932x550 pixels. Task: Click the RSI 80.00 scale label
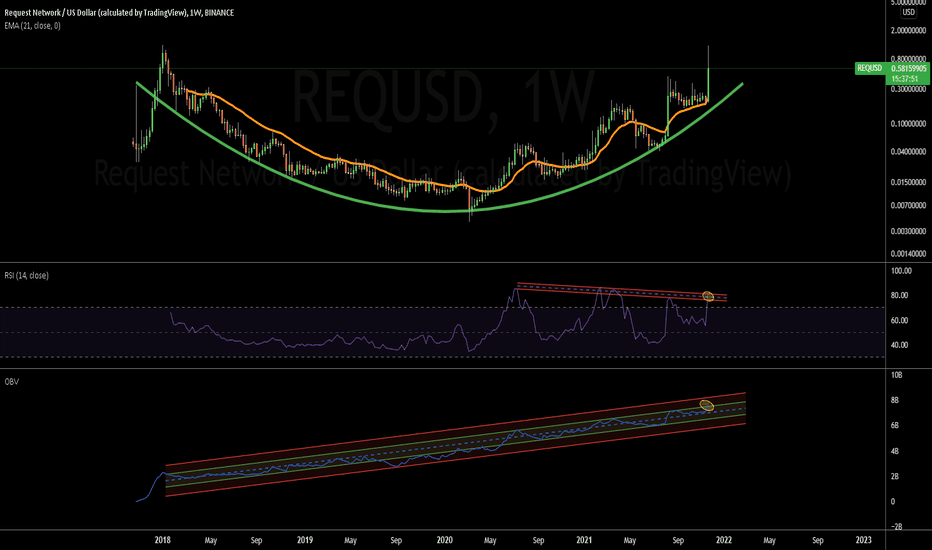[900, 296]
